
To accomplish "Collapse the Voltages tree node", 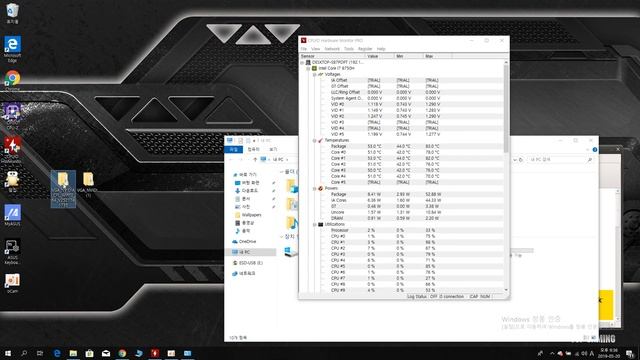I will coord(314,75).
